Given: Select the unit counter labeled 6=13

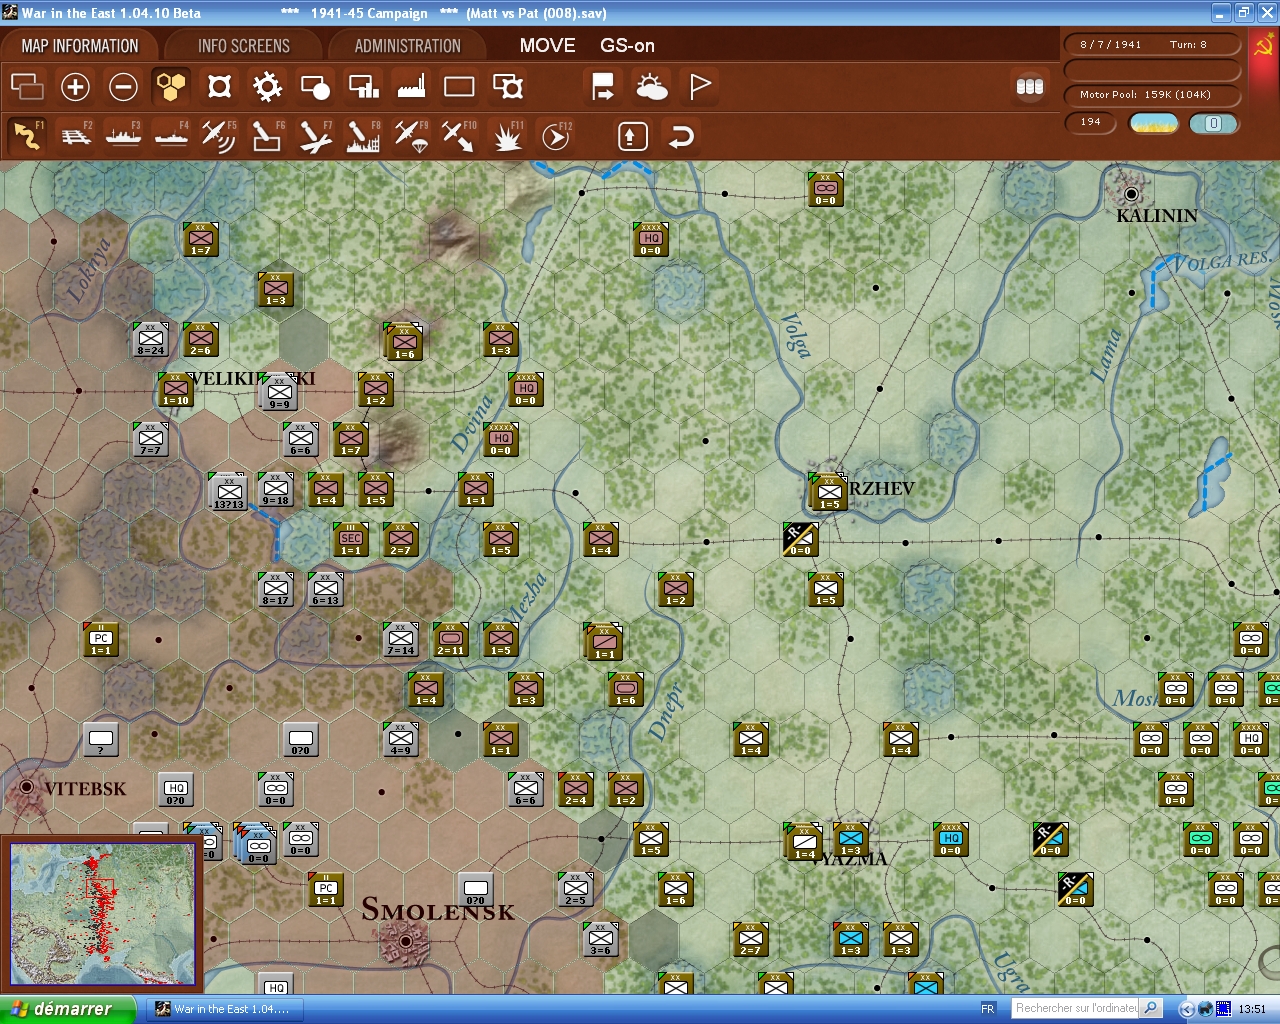Looking at the screenshot, I should (326, 589).
